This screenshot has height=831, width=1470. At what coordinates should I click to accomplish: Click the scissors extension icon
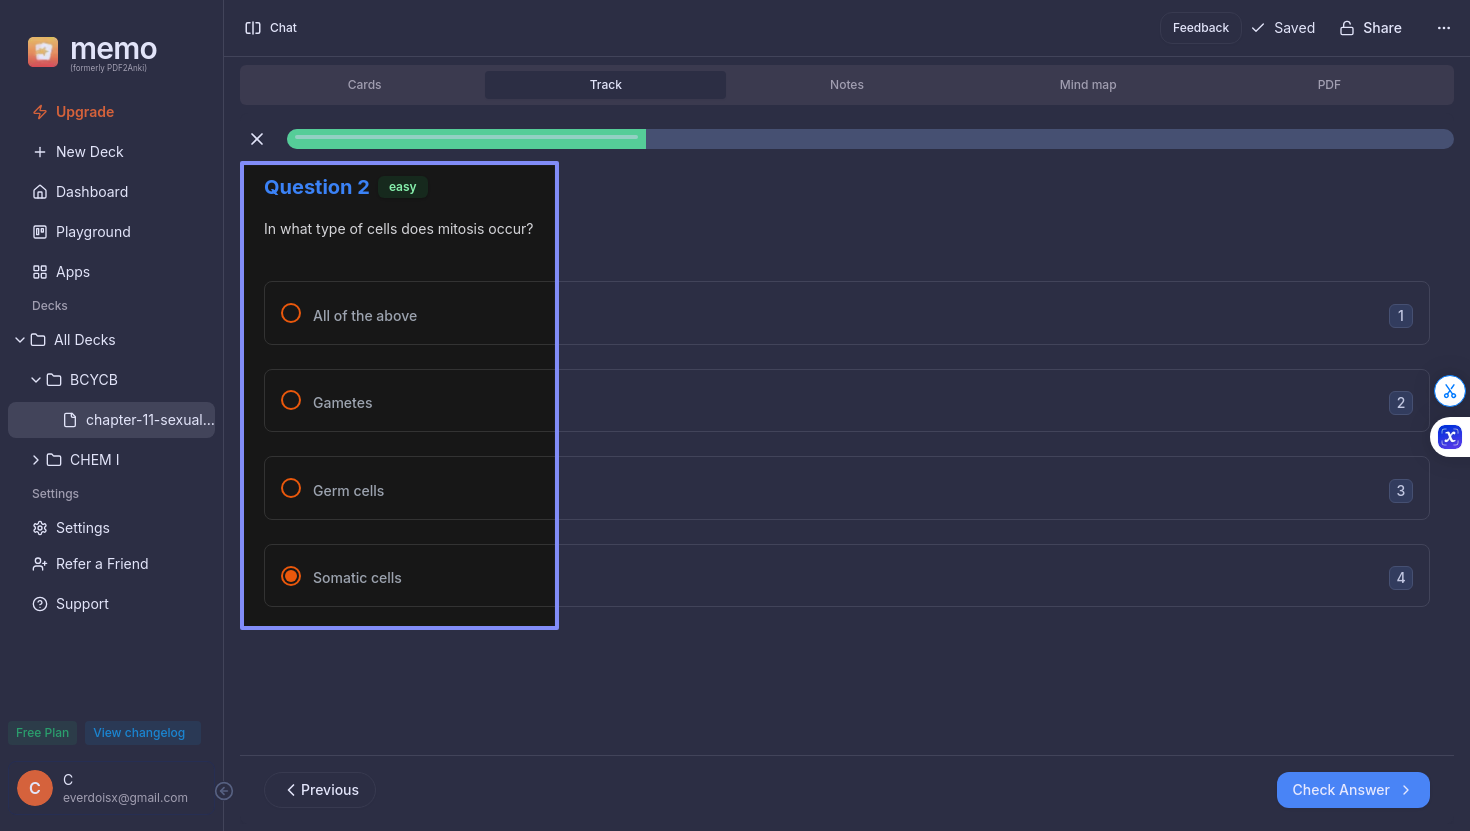tap(1449, 391)
